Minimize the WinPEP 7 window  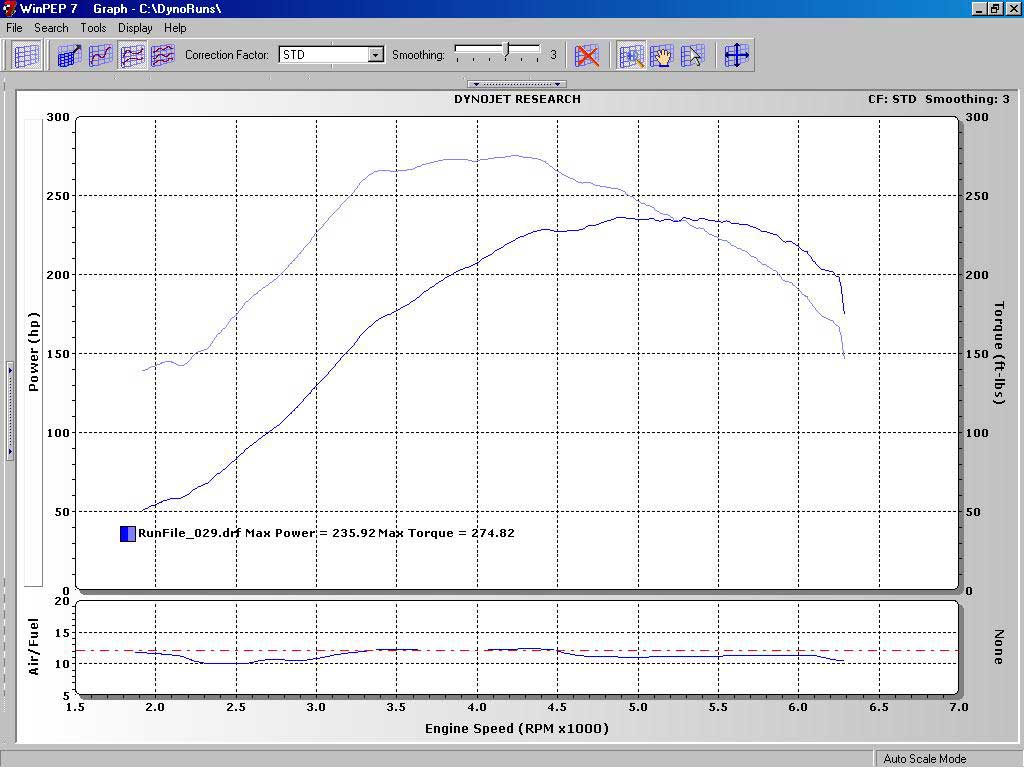tap(979, 9)
